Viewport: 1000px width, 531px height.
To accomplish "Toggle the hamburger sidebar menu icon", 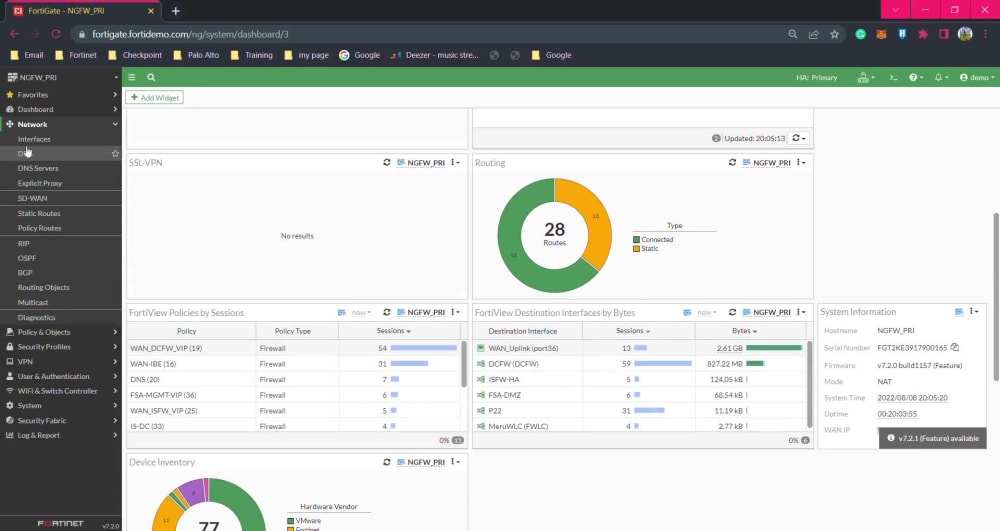I will (x=131, y=77).
